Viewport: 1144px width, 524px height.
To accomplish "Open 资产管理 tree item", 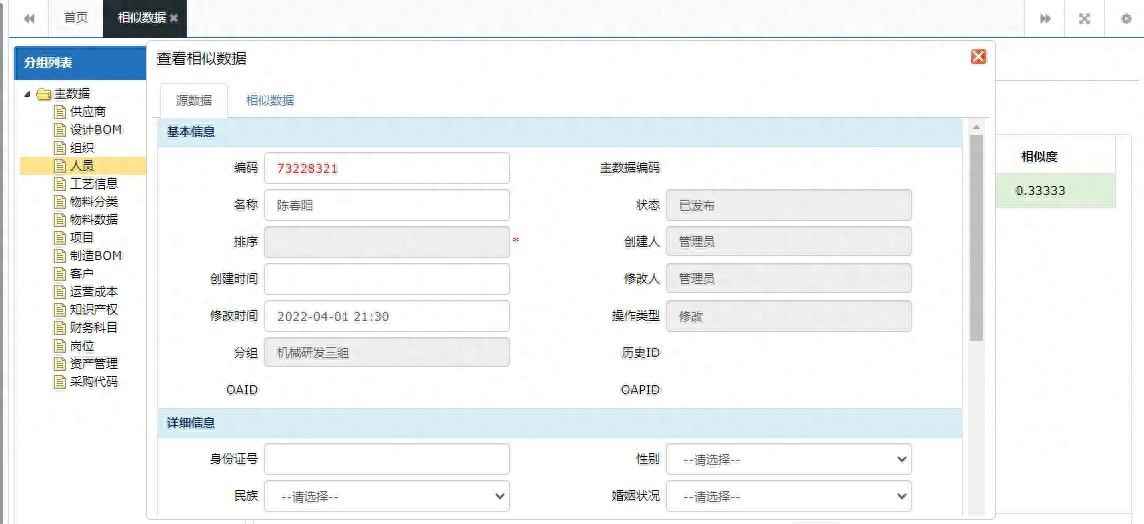I will click(94, 363).
